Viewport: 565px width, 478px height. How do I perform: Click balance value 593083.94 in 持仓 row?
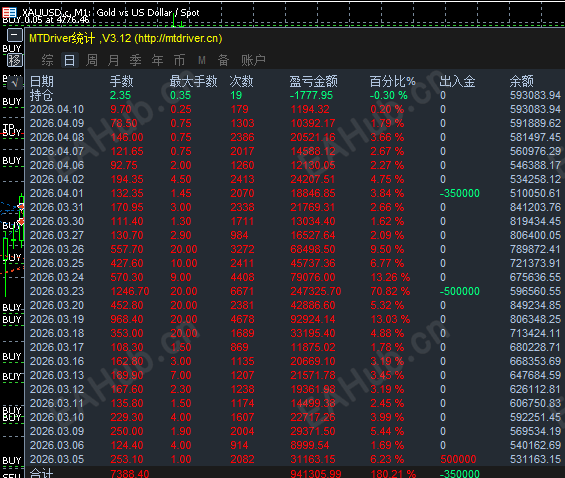point(535,95)
